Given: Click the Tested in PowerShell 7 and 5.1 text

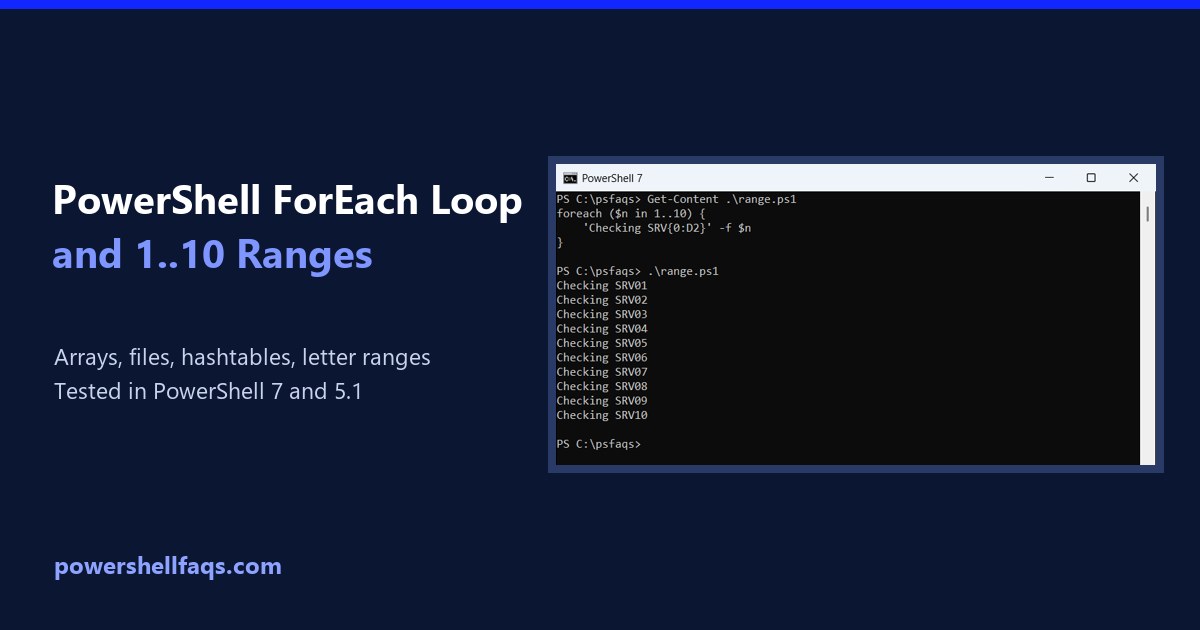Looking at the screenshot, I should (208, 391).
